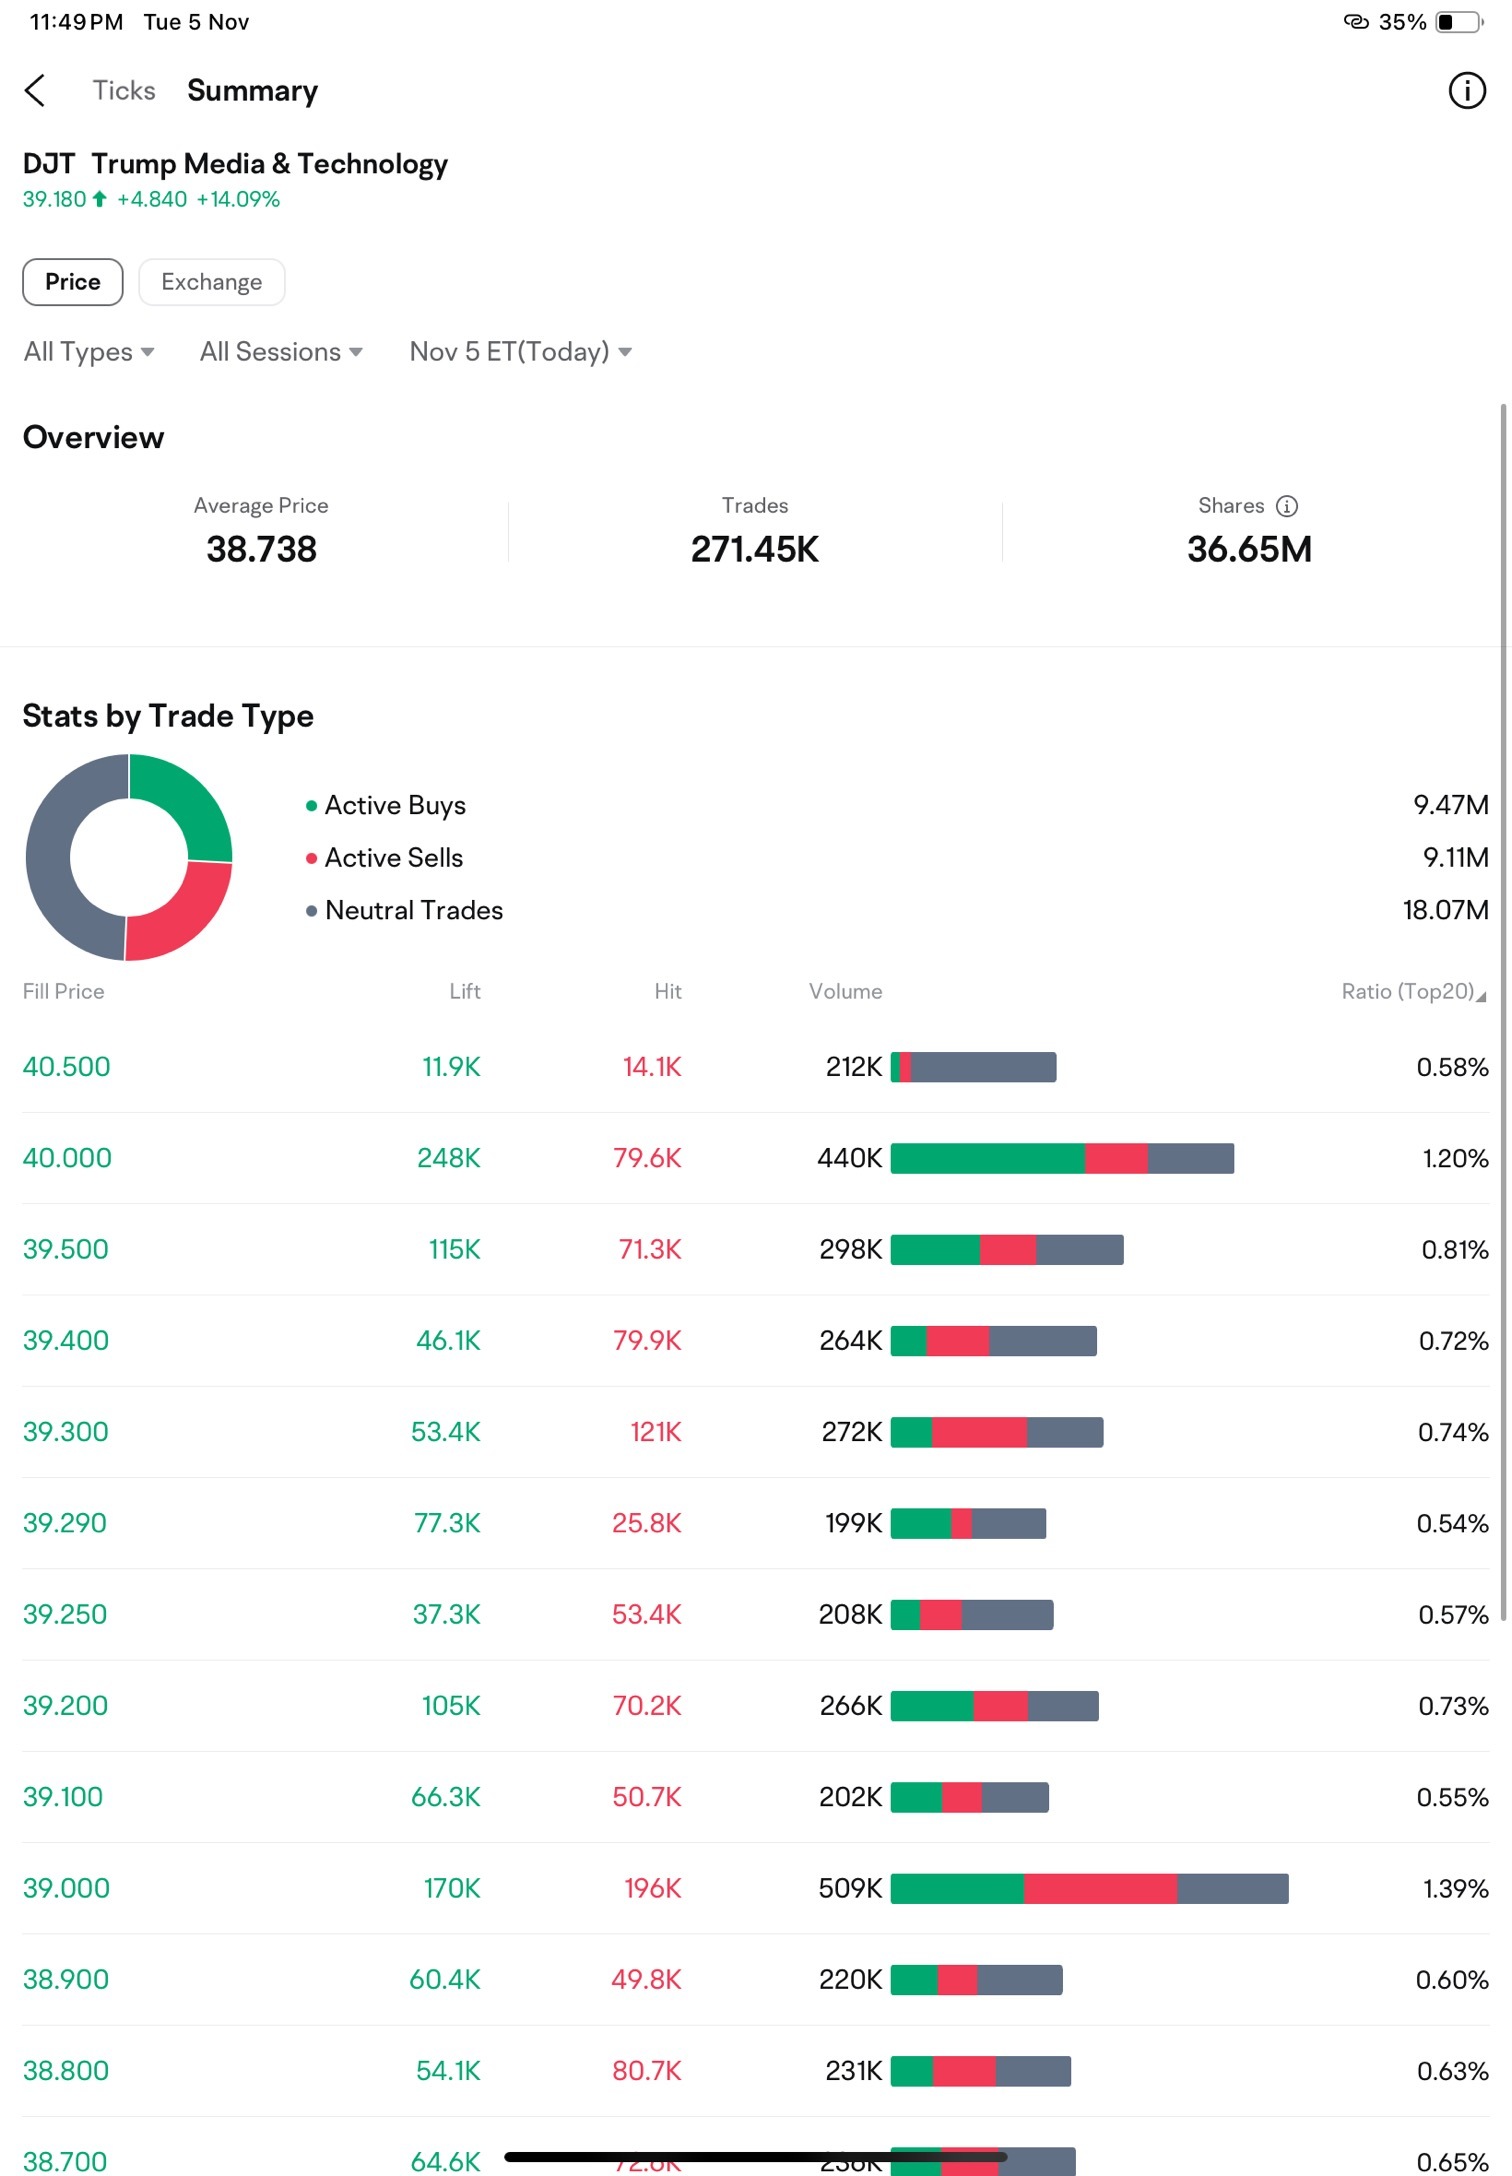Tap the volume value 298K
The width and height of the screenshot is (1512, 2176).
point(851,1249)
